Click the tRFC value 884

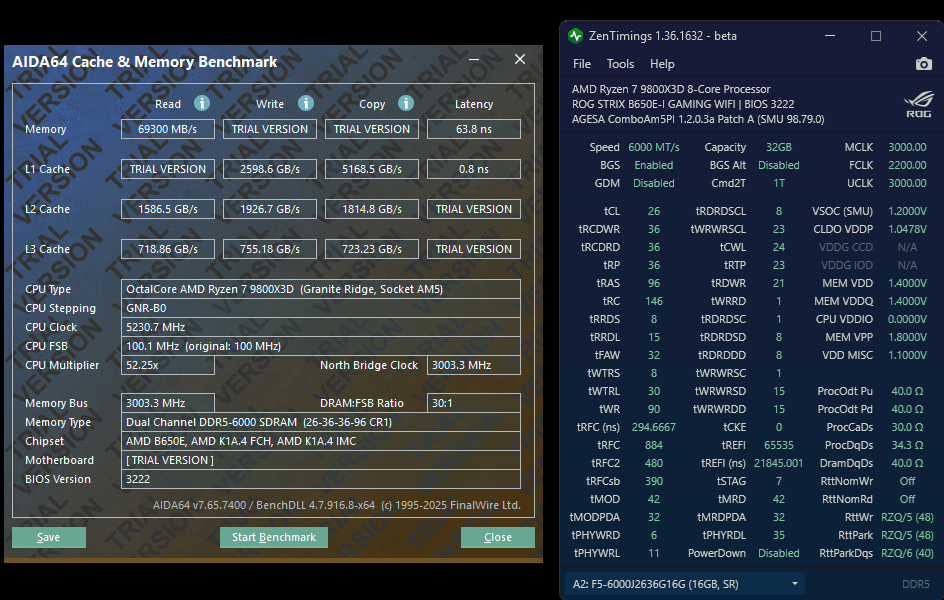[x=654, y=445]
